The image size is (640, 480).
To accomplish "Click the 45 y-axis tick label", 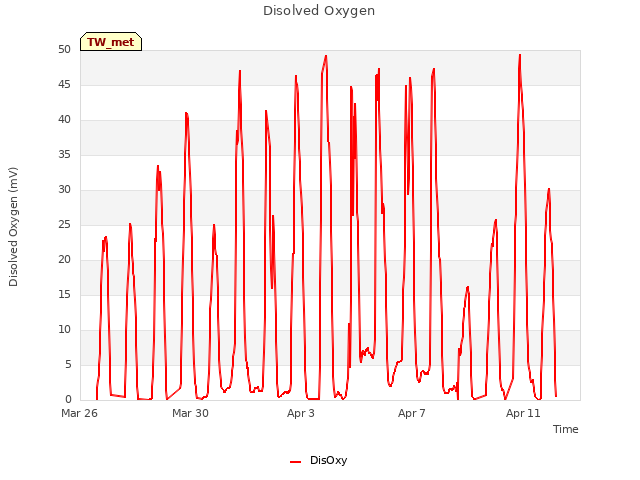I will 64,84.
